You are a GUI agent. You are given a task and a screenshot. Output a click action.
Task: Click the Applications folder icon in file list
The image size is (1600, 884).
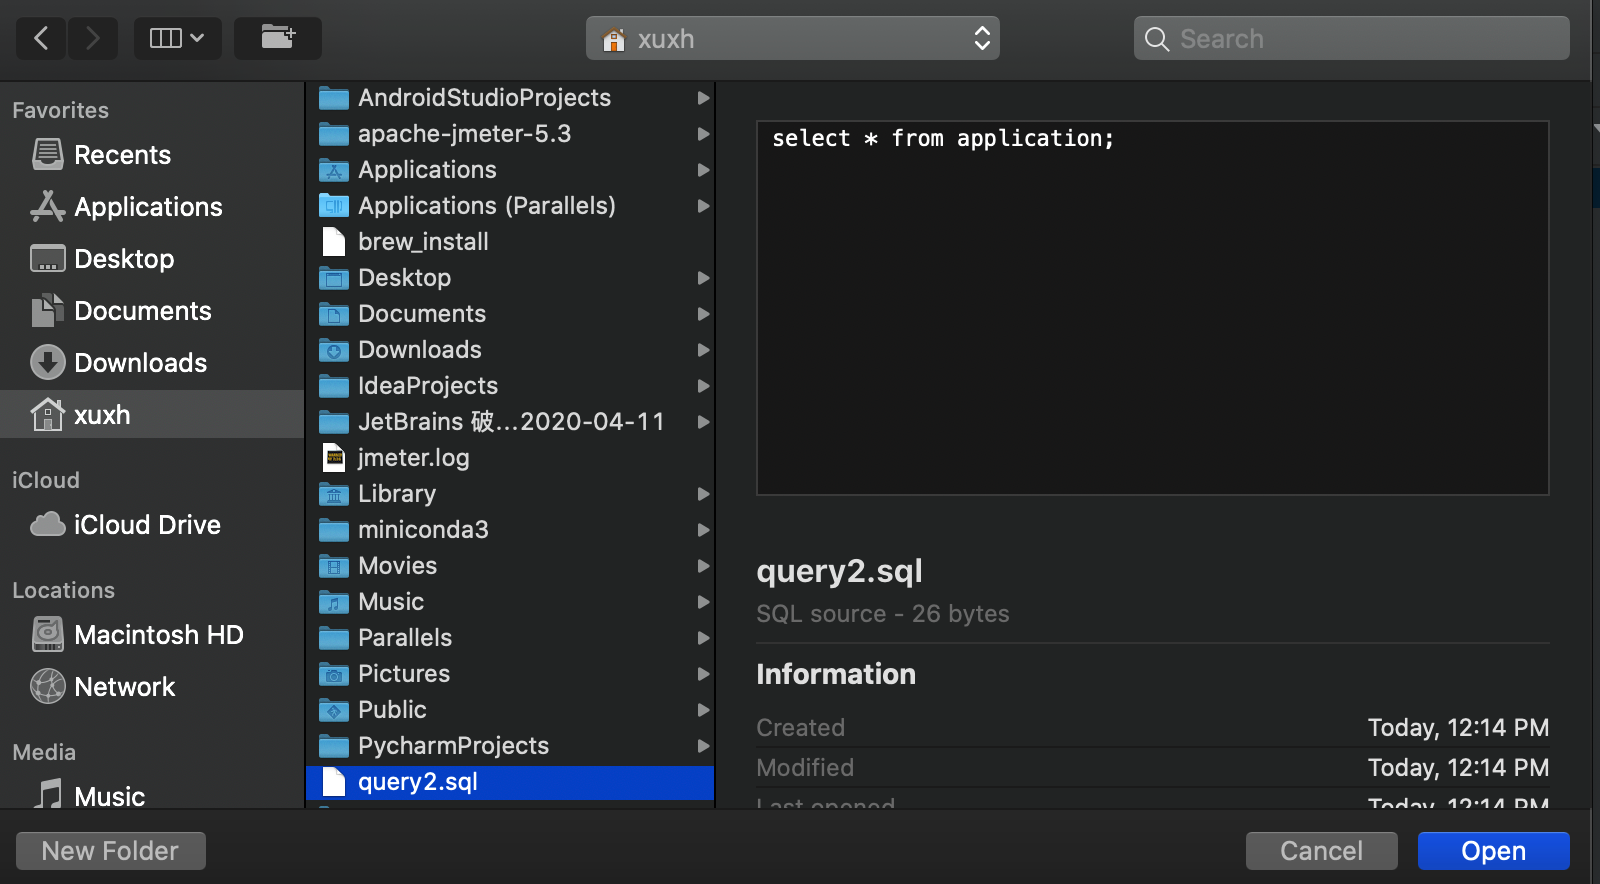(334, 170)
